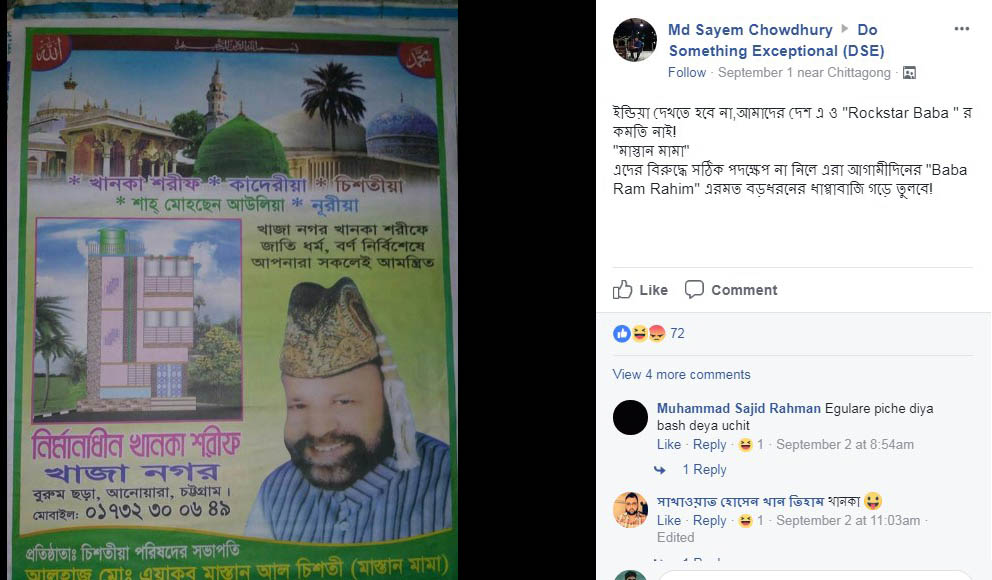Click Md Sayem Chowdhury's profile picture

[x=635, y=40]
